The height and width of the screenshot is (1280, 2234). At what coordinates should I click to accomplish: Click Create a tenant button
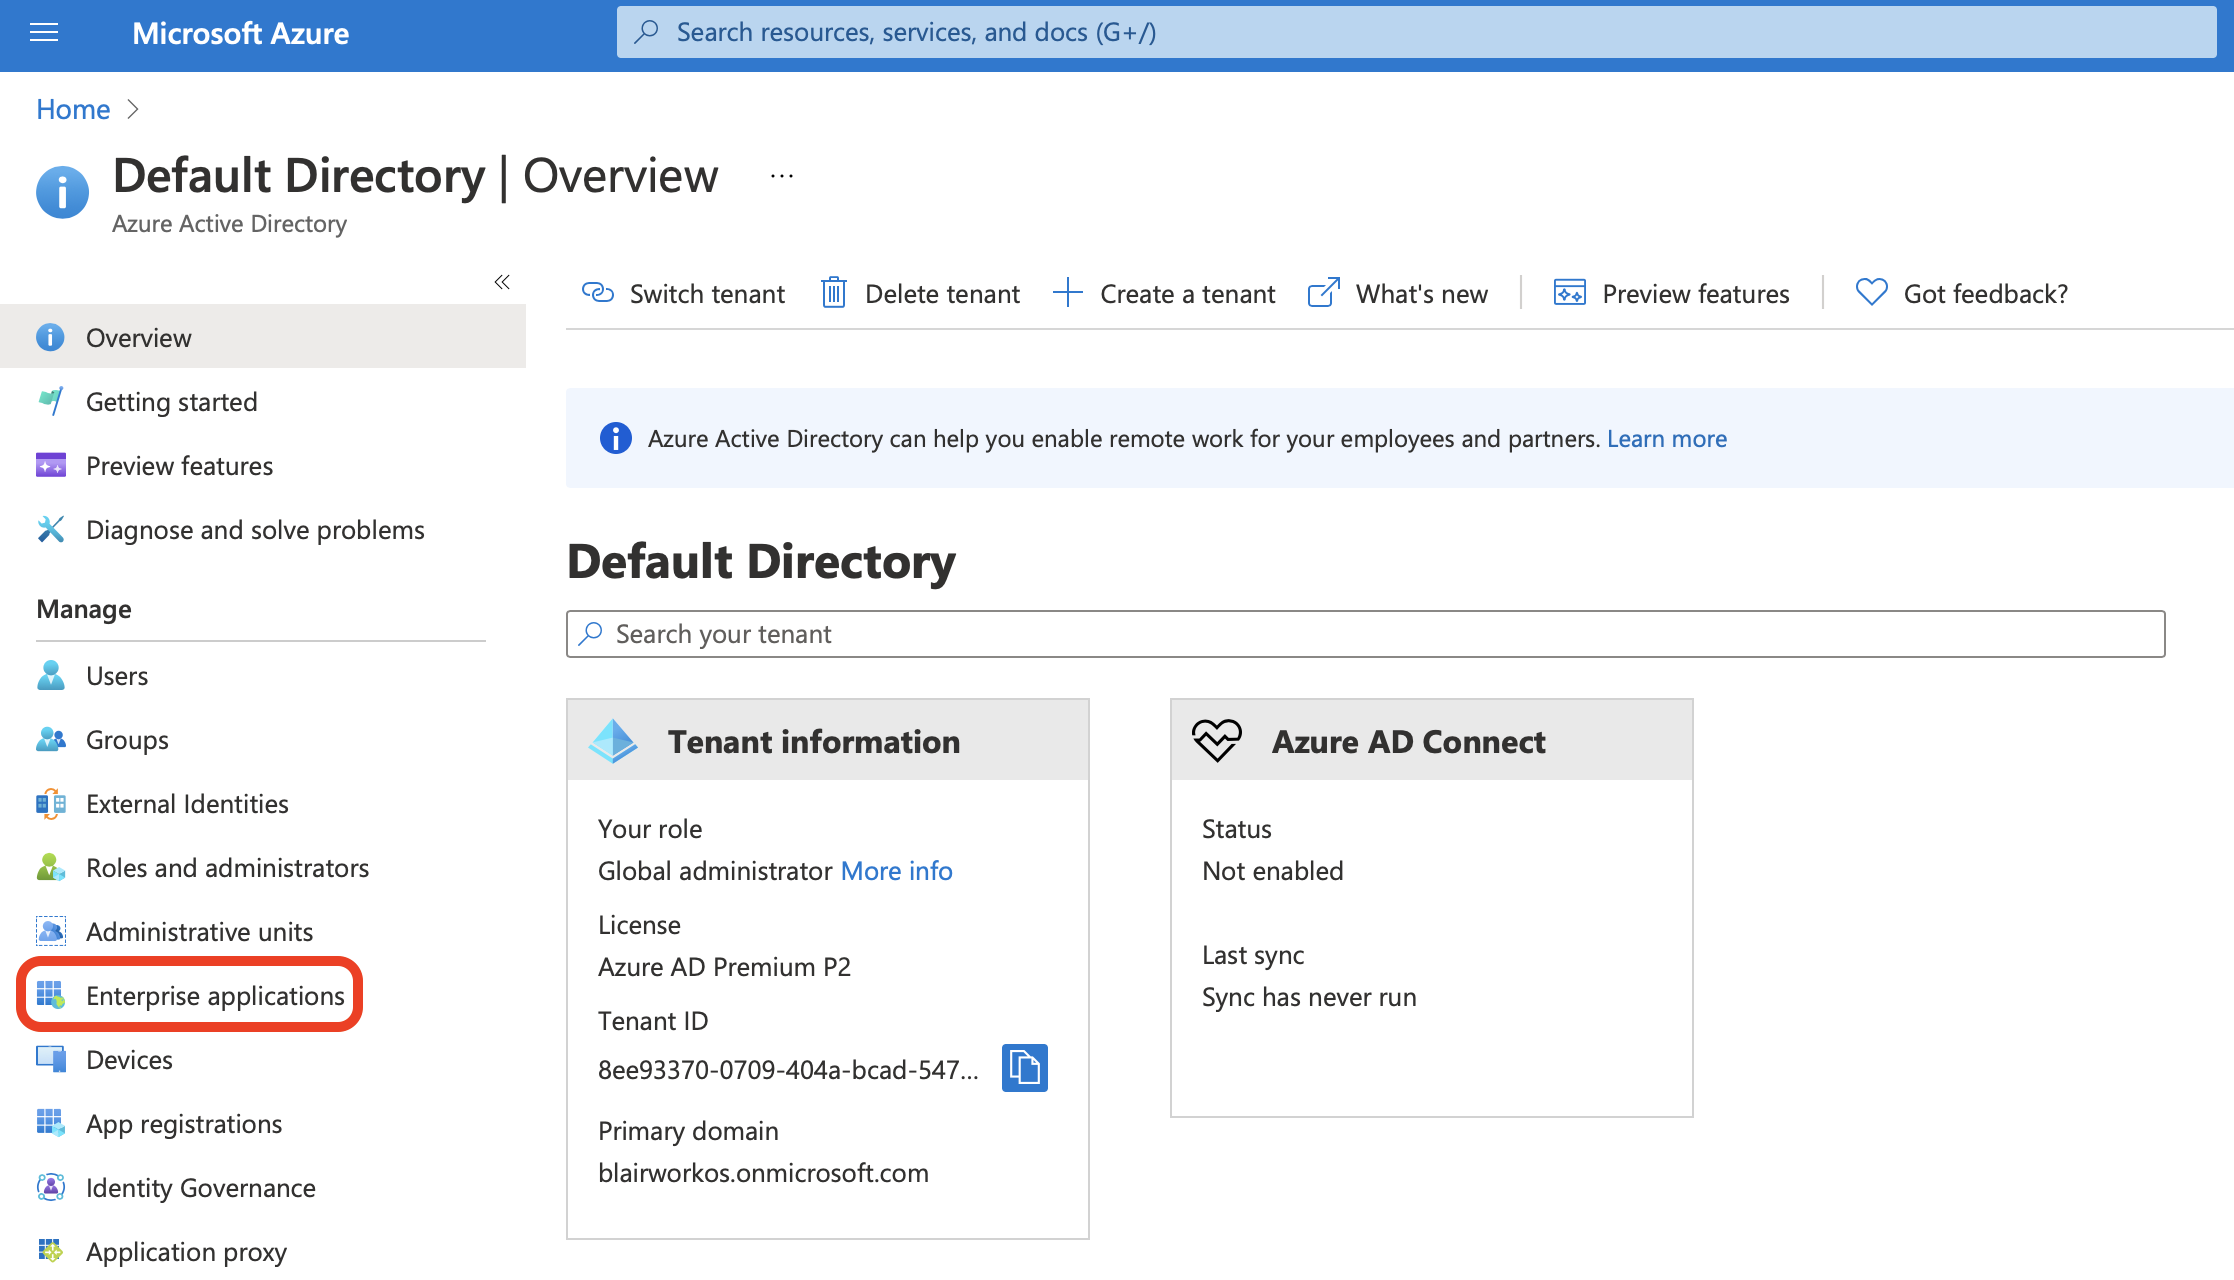(x=1165, y=293)
